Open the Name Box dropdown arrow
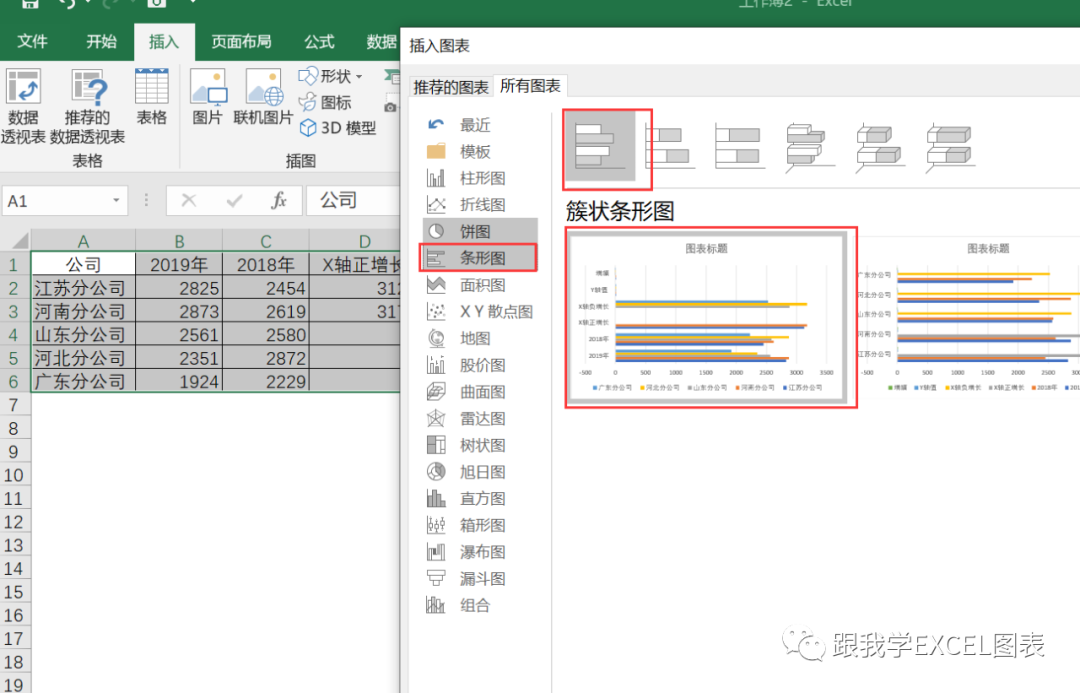 point(116,200)
